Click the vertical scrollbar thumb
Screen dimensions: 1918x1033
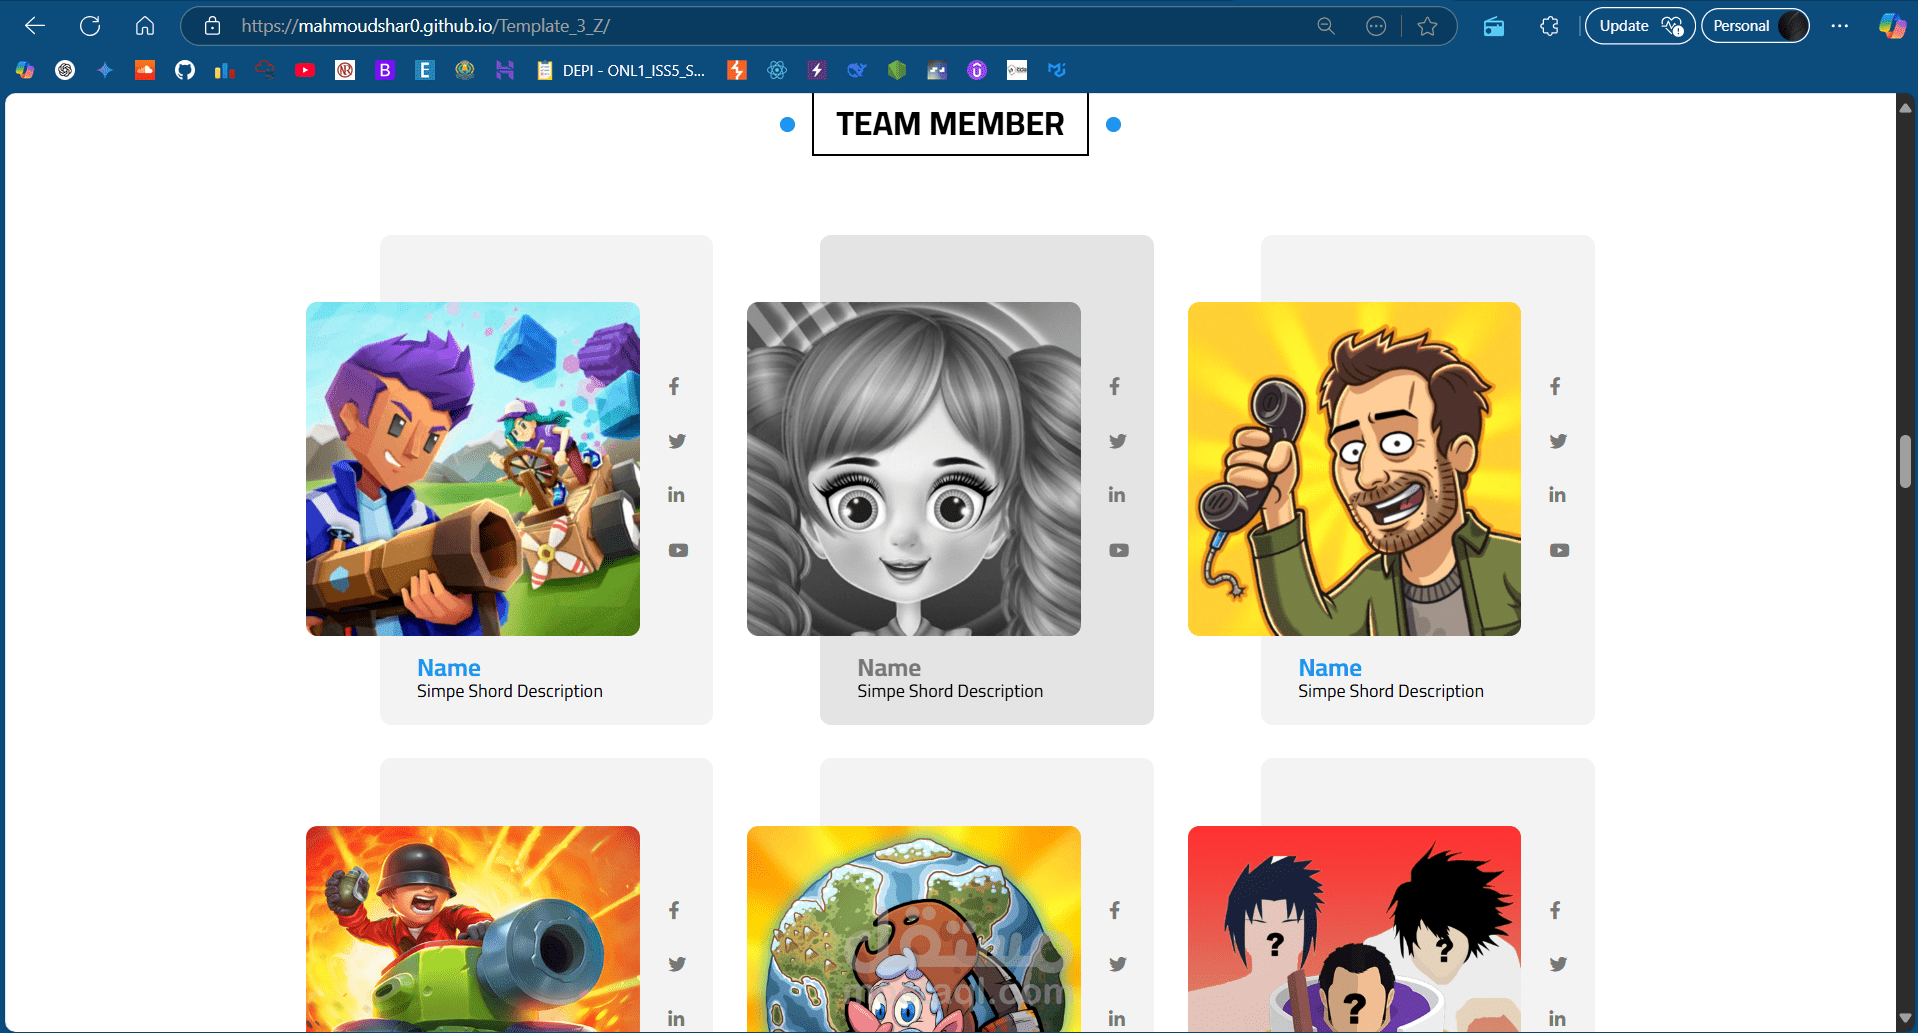pos(1906,461)
